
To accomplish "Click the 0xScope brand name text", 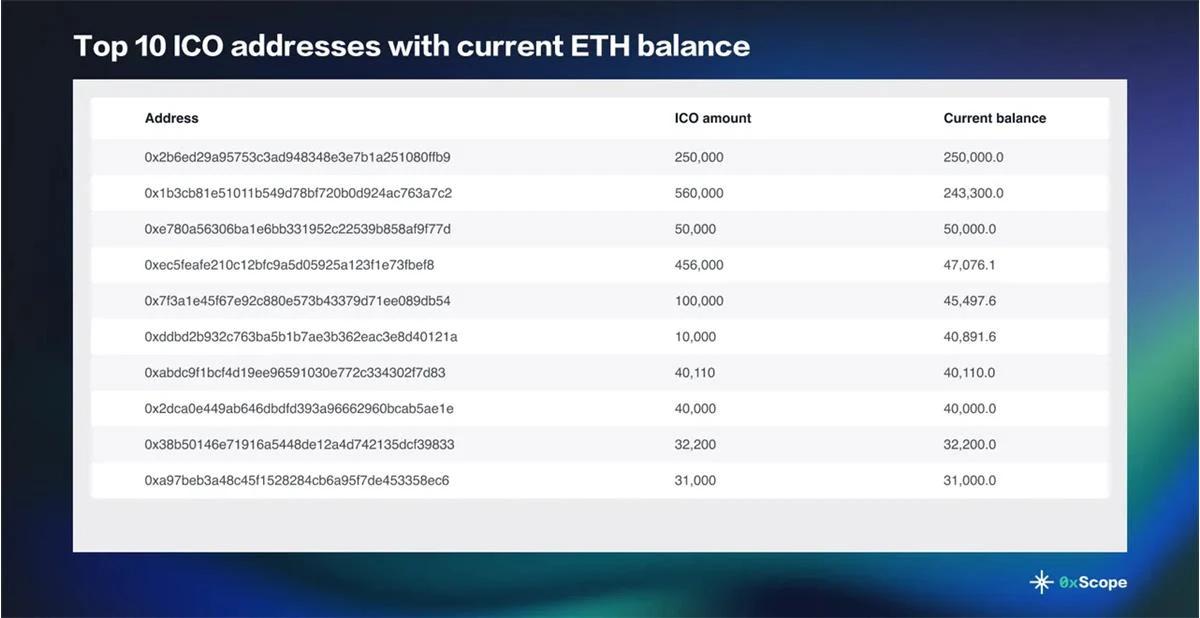I will [x=1093, y=582].
